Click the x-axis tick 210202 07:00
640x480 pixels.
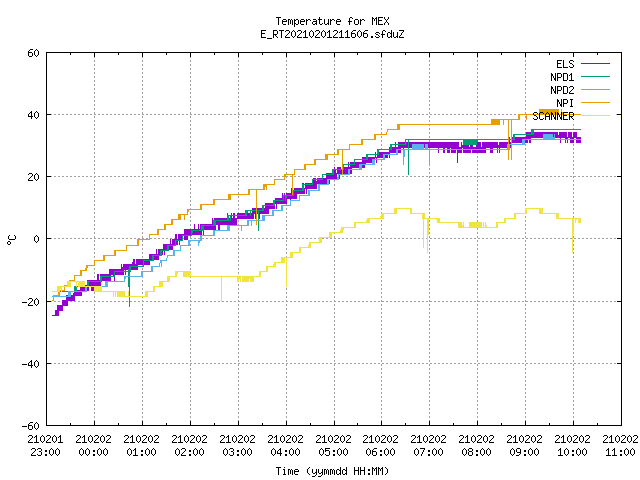(429, 446)
